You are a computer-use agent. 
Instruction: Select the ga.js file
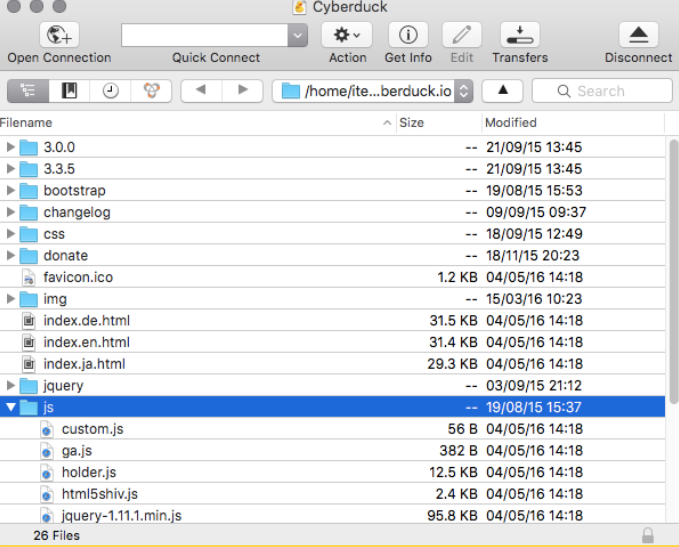pyautogui.click(x=332, y=451)
